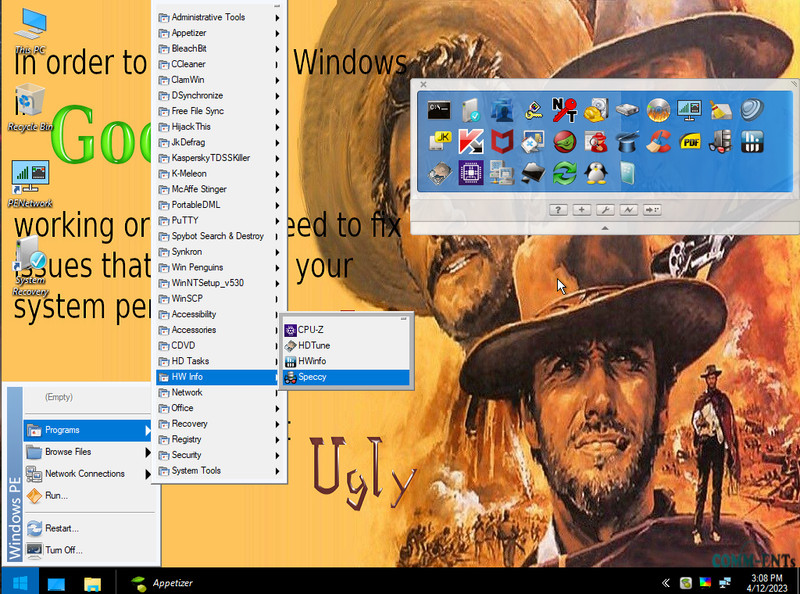Image resolution: width=800 pixels, height=594 pixels.
Task: Click the Windows Start button on taskbar
Action: pos(20,582)
